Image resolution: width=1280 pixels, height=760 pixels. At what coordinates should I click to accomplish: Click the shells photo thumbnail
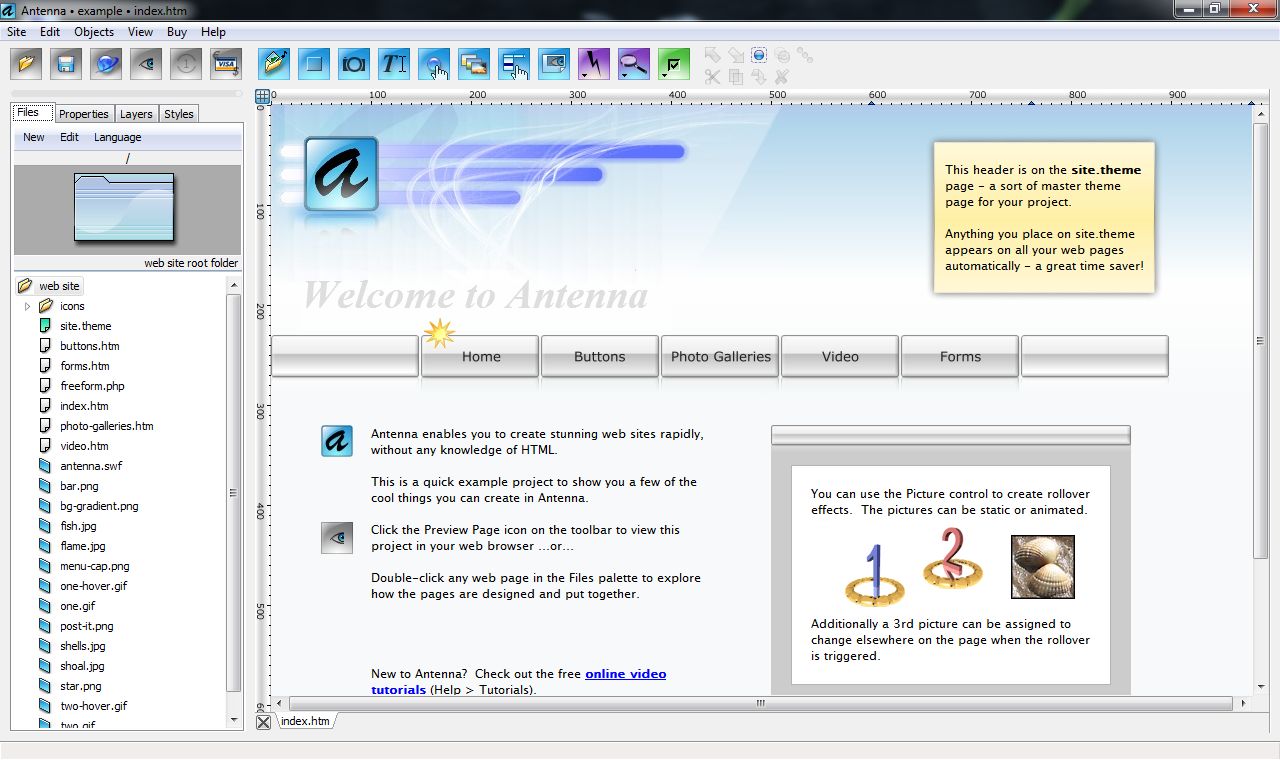coord(1043,567)
